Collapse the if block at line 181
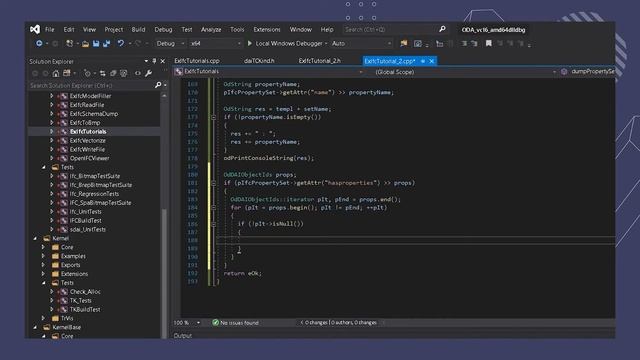 (x=213, y=183)
